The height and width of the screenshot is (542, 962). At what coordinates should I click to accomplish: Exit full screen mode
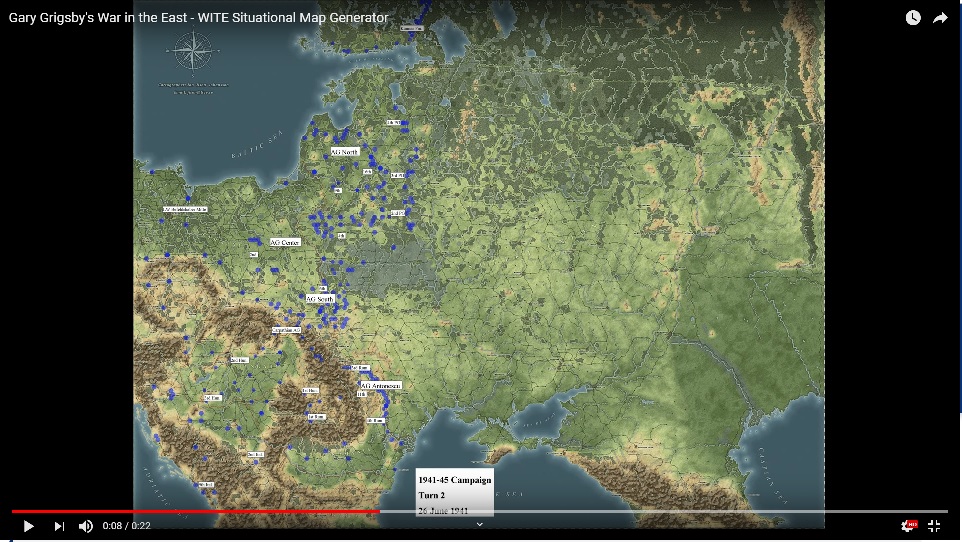[934, 525]
